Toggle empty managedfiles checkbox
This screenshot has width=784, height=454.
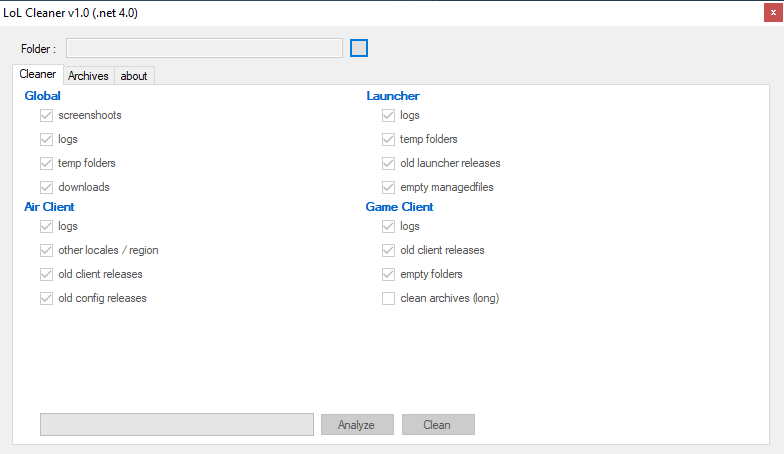tap(388, 188)
